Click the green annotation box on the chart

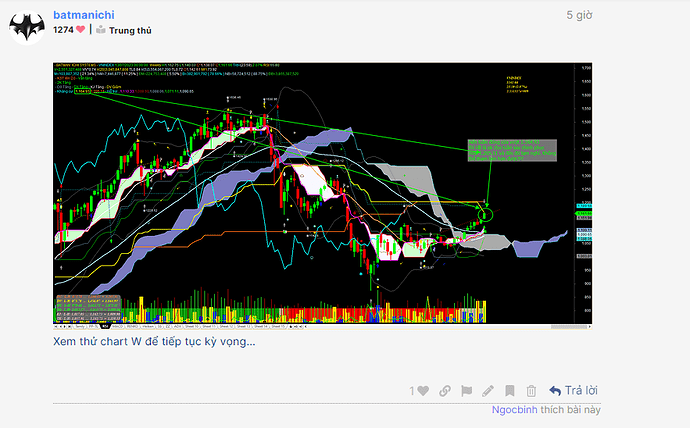click(512, 150)
